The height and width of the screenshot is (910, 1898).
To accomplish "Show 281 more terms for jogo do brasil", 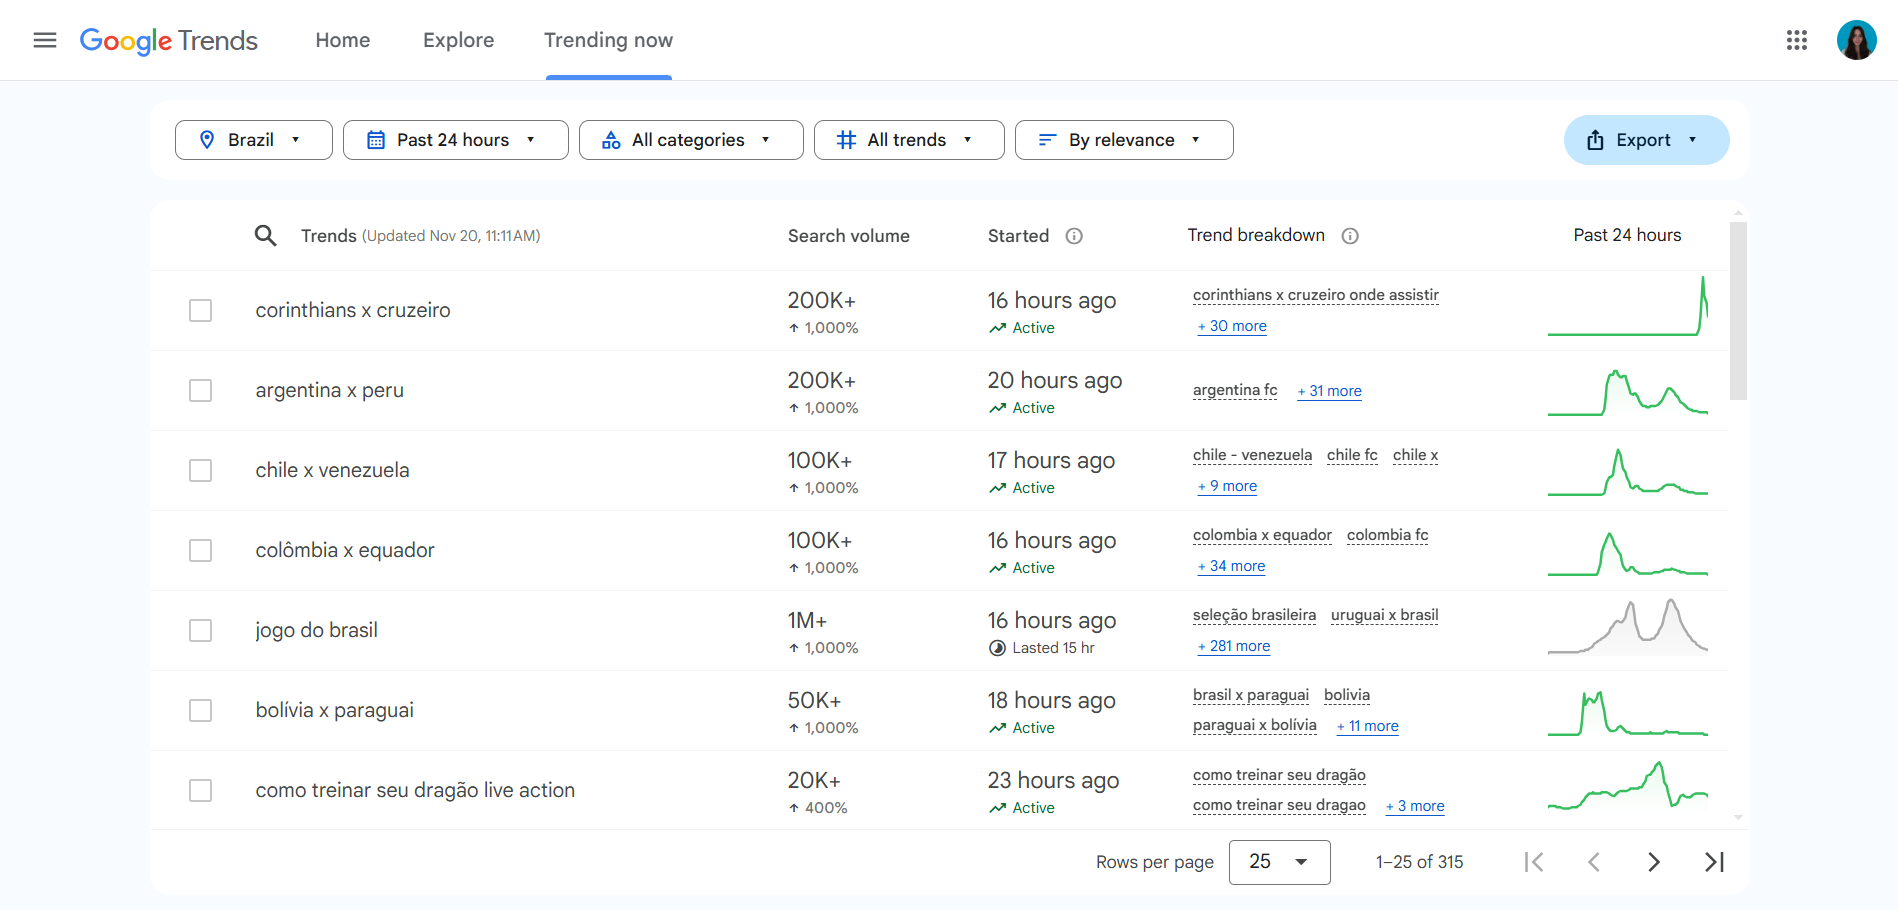I will (1234, 646).
